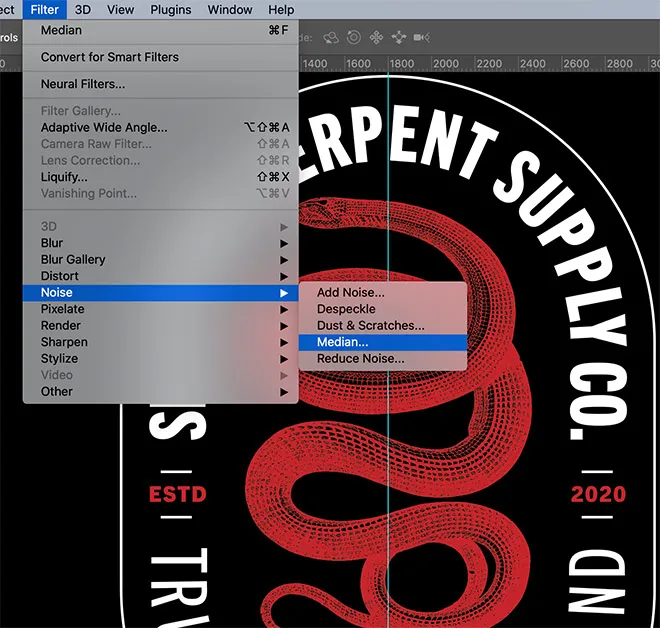Open the Plugins menu

171,10
